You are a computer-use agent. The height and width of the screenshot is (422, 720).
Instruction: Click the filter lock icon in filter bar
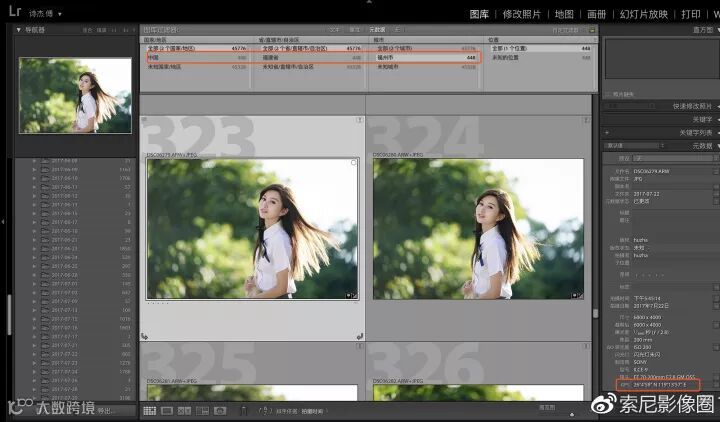click(592, 30)
